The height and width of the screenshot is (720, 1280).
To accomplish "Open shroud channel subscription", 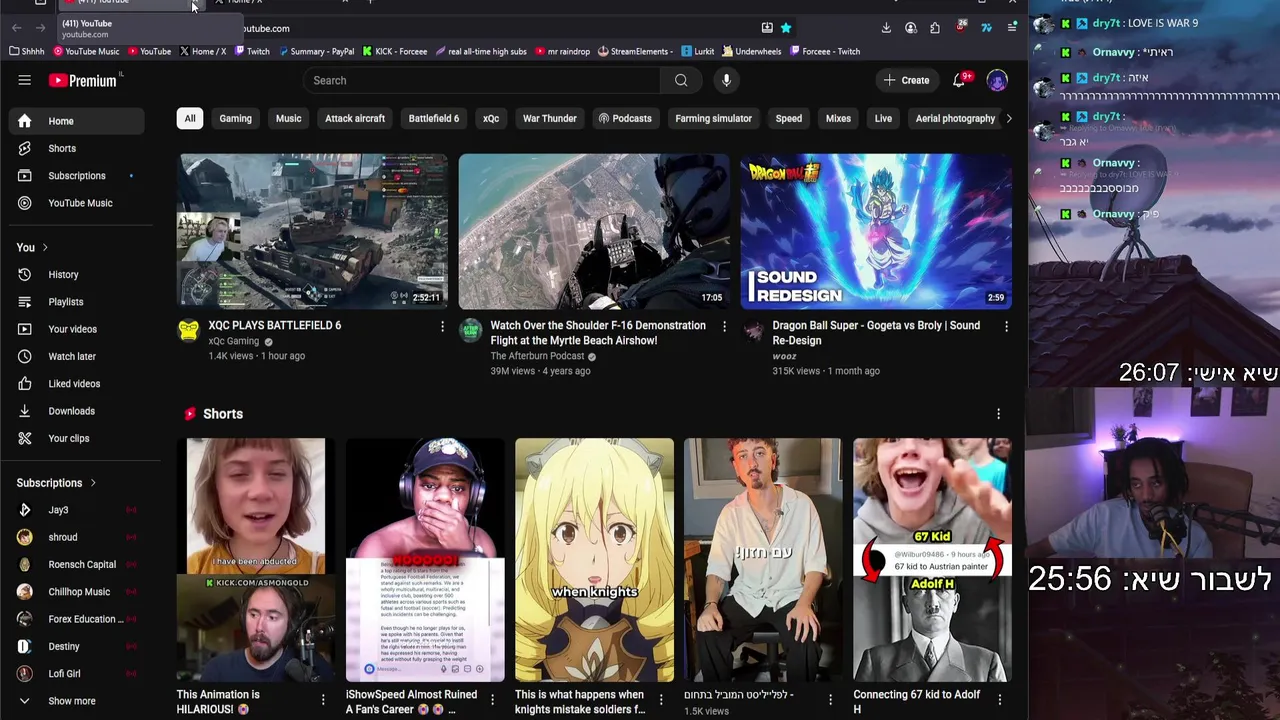I will [x=77, y=537].
